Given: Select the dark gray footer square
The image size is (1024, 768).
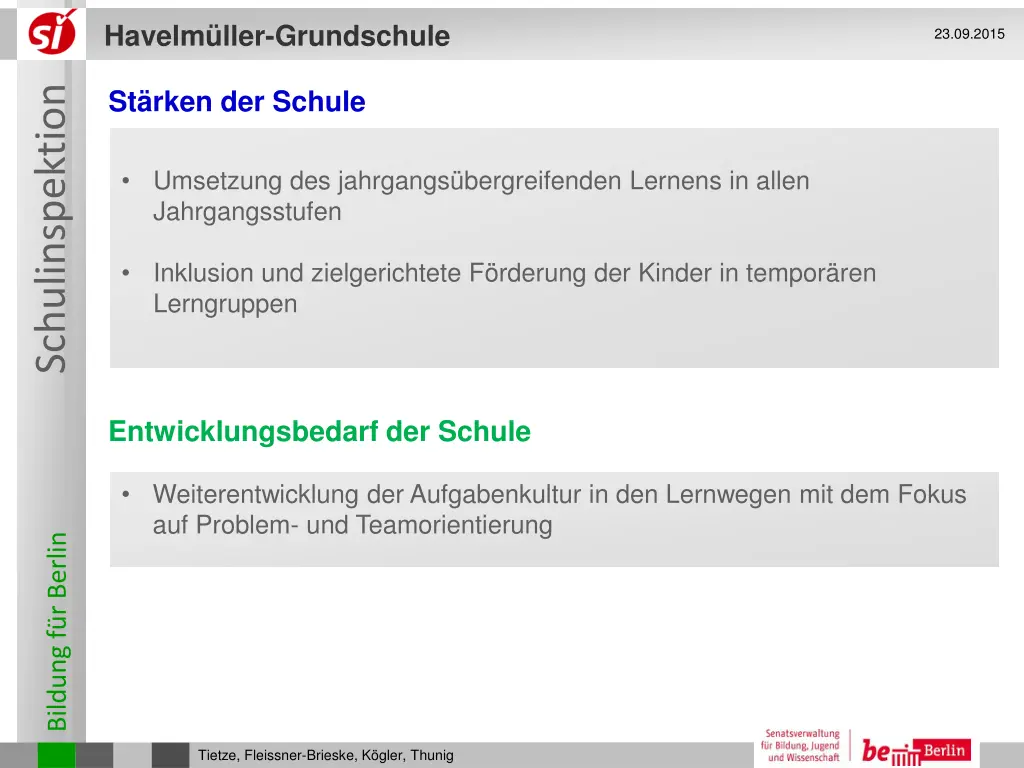Looking at the screenshot, I should pos(171,755).
